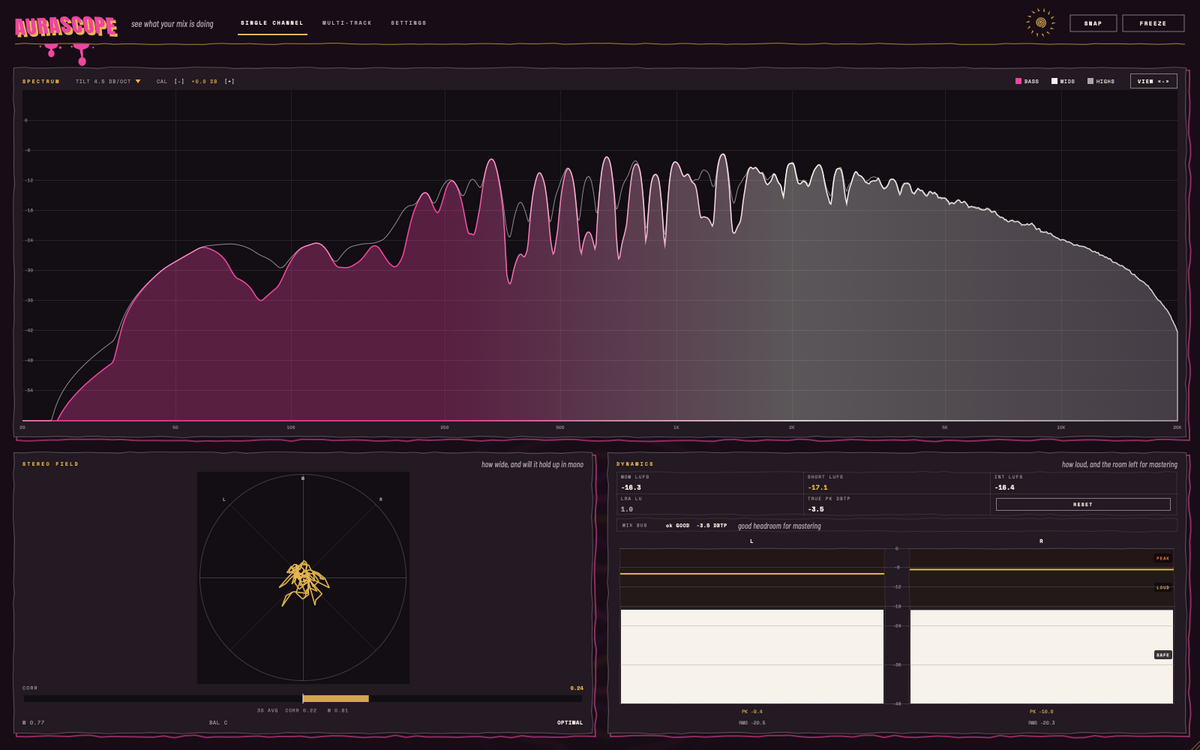Click the right PK -10.0 readout
Image resolution: width=1200 pixels, height=750 pixels.
[x=1041, y=712]
